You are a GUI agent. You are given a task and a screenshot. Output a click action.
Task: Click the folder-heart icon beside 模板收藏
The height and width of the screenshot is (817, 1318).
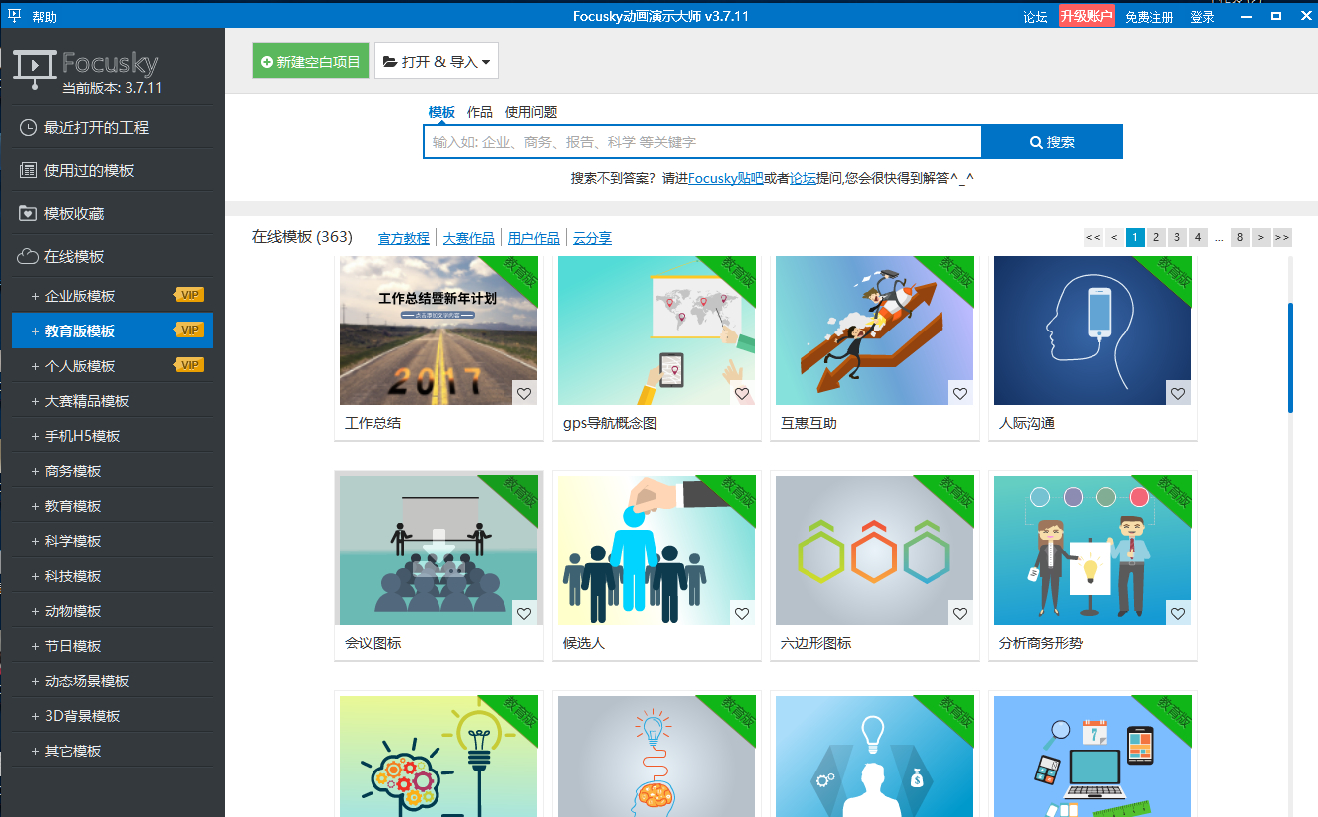tap(28, 213)
